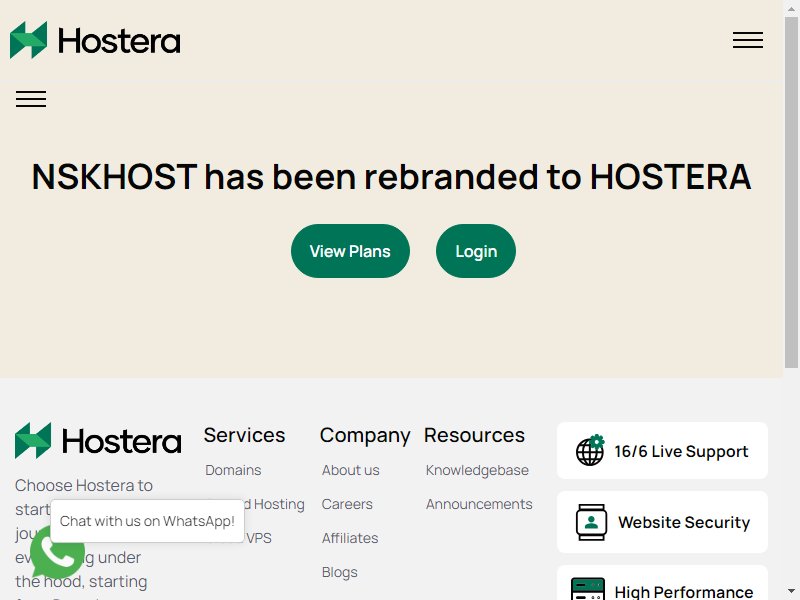This screenshot has width=800, height=600.
Task: Click the 'Website Security' text
Action: pos(684,522)
